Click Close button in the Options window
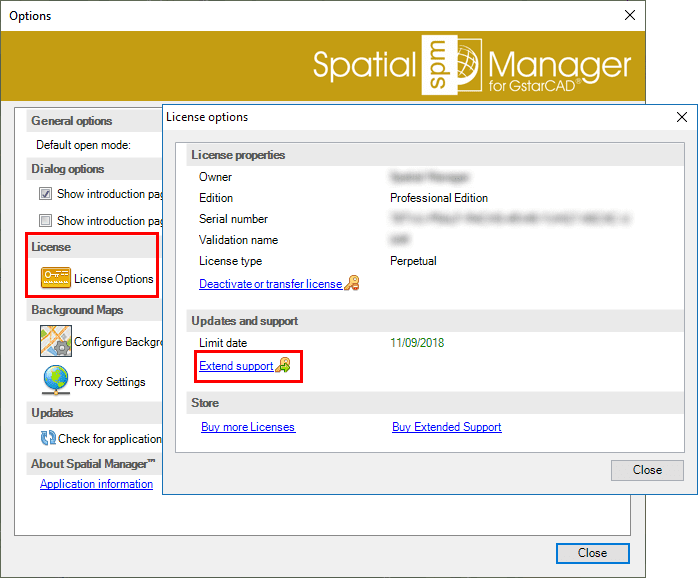Image resolution: width=698 pixels, height=578 pixels. 592,553
